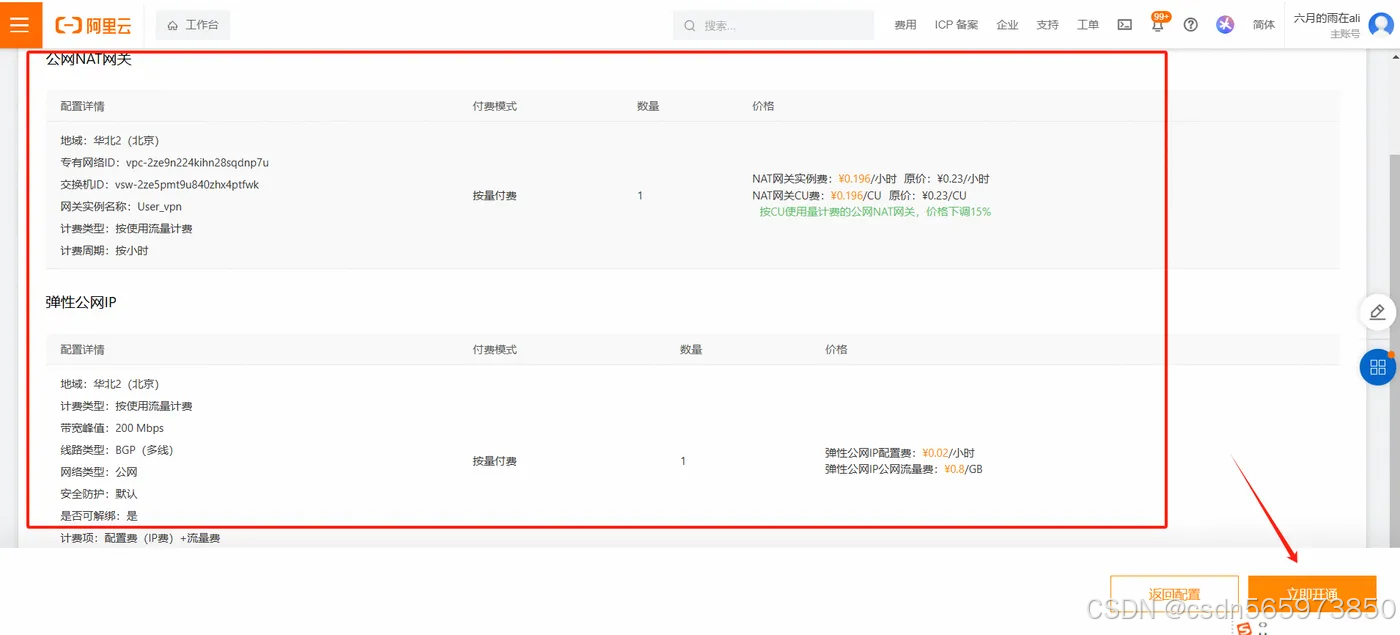
Task: Open the 支持 menu
Action: coord(1047,25)
